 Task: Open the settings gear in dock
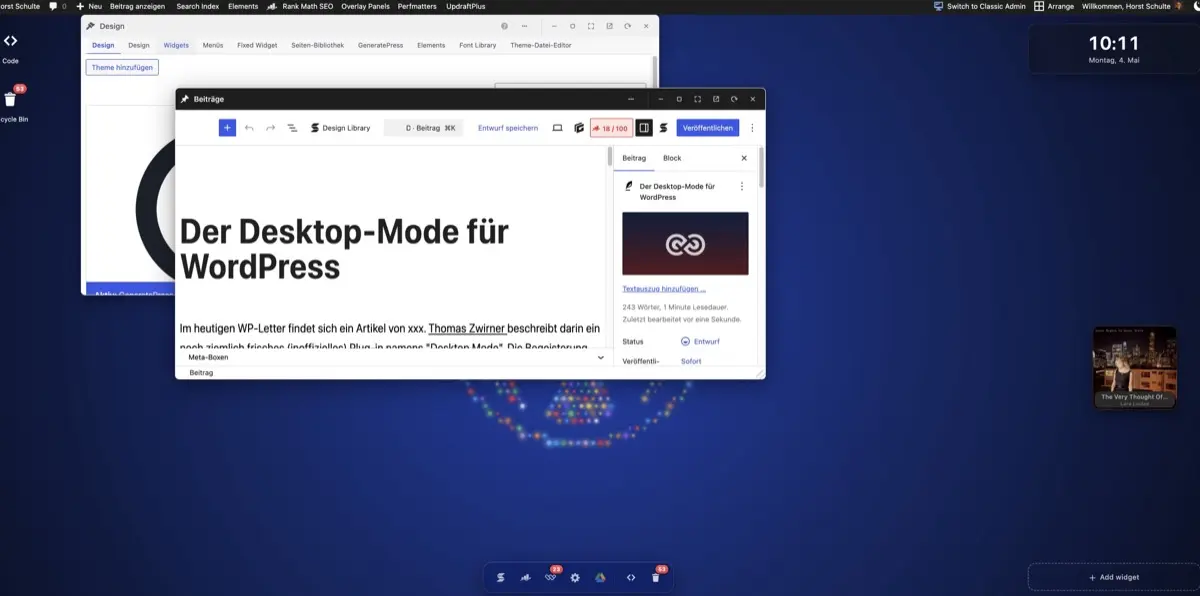point(575,577)
